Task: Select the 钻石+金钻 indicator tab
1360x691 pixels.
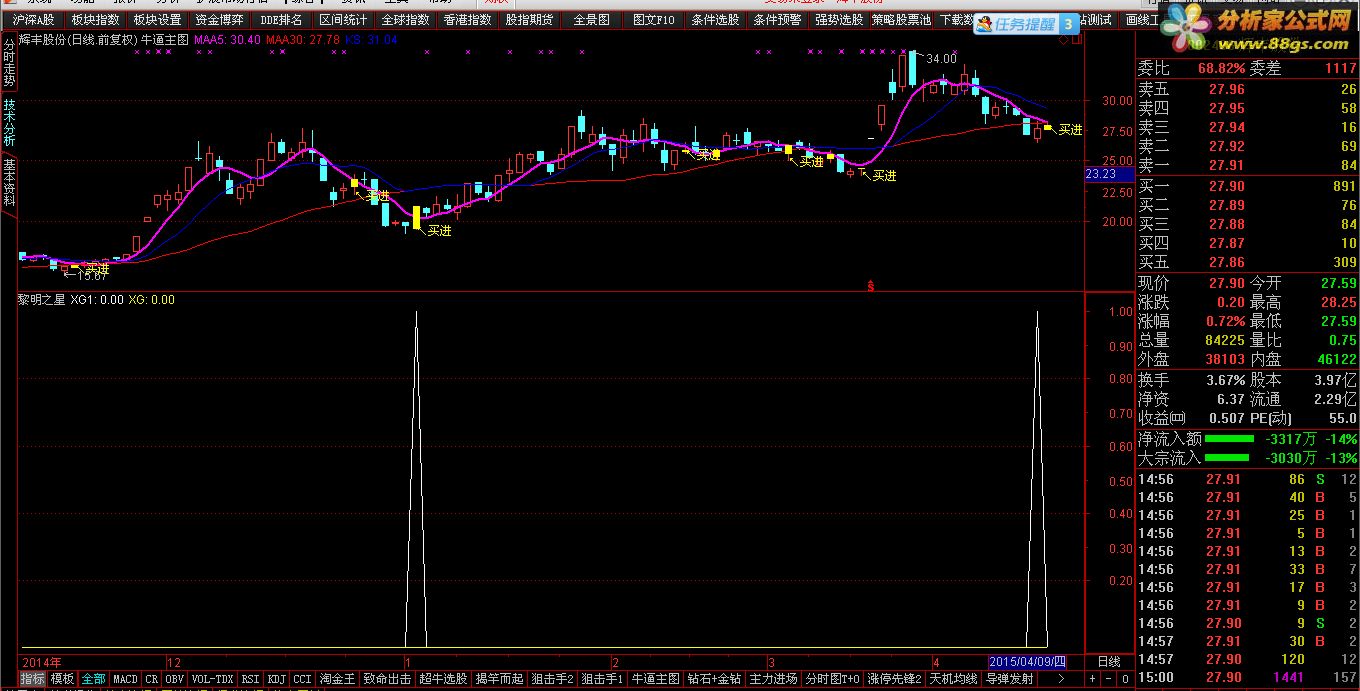Action: tap(714, 679)
